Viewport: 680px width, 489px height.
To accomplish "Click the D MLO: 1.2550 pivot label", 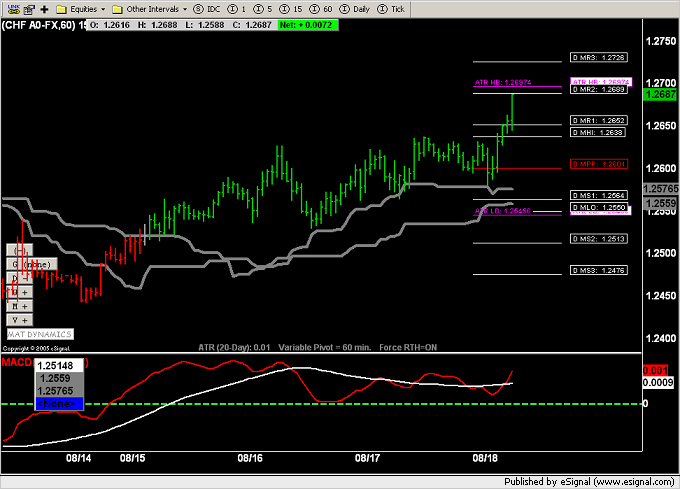I will pyautogui.click(x=598, y=207).
